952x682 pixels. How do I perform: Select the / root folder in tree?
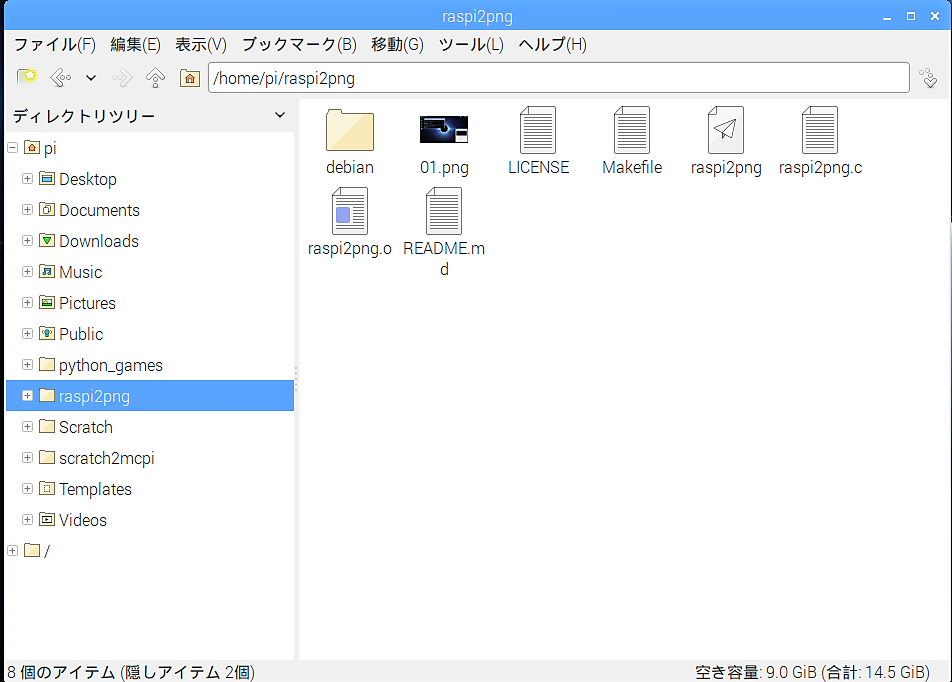(x=37, y=551)
